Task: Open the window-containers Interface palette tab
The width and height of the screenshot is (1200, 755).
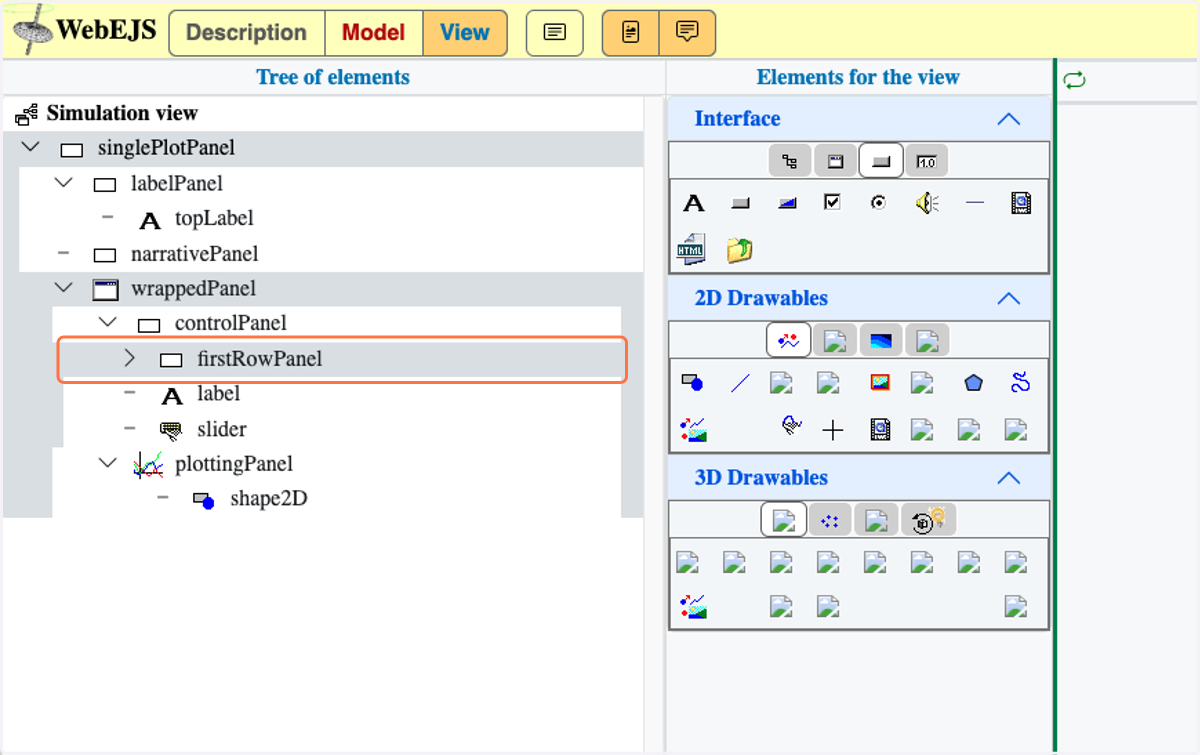Action: pyautogui.click(x=836, y=161)
